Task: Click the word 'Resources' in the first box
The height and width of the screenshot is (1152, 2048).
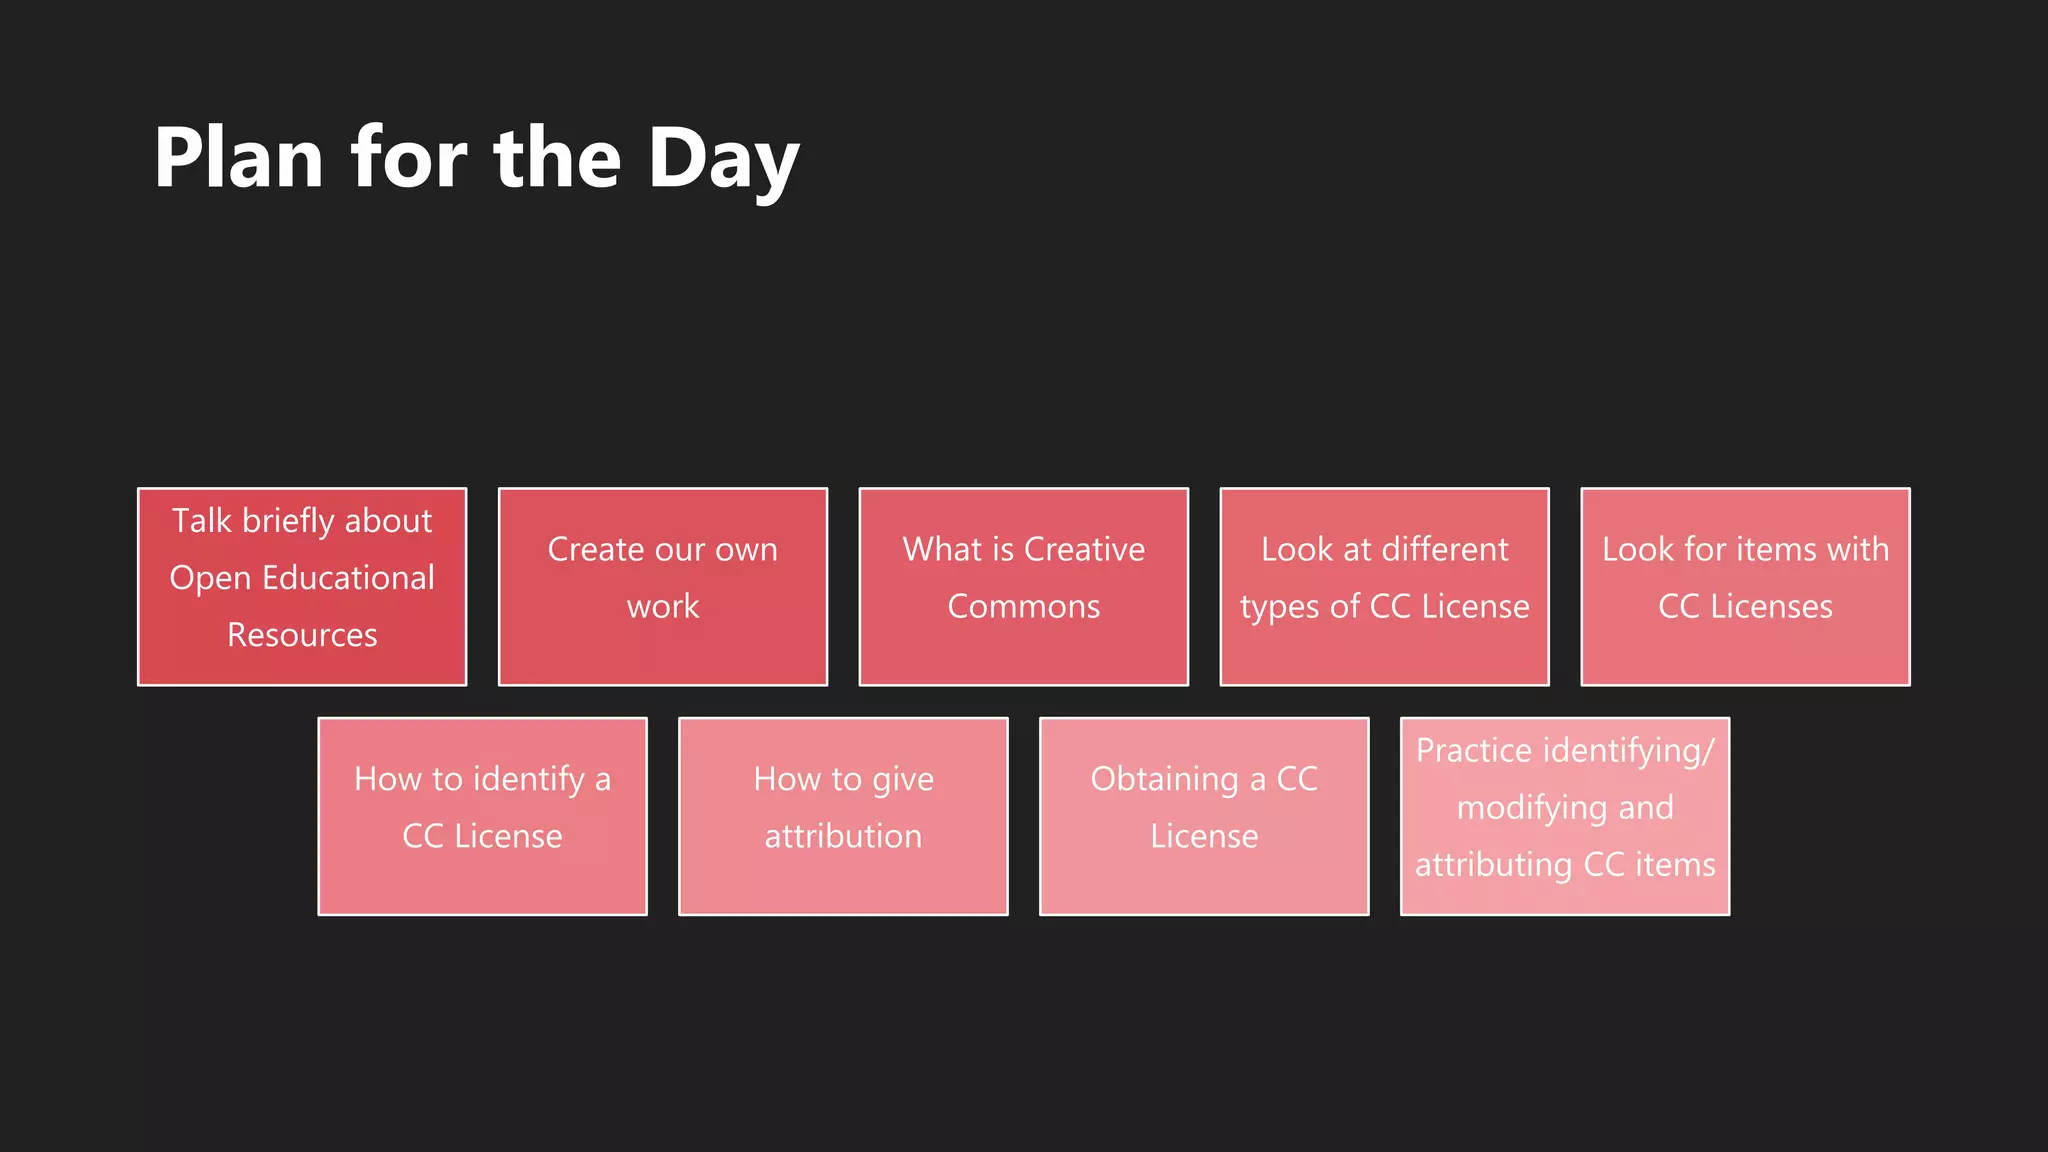Action: coord(302,635)
